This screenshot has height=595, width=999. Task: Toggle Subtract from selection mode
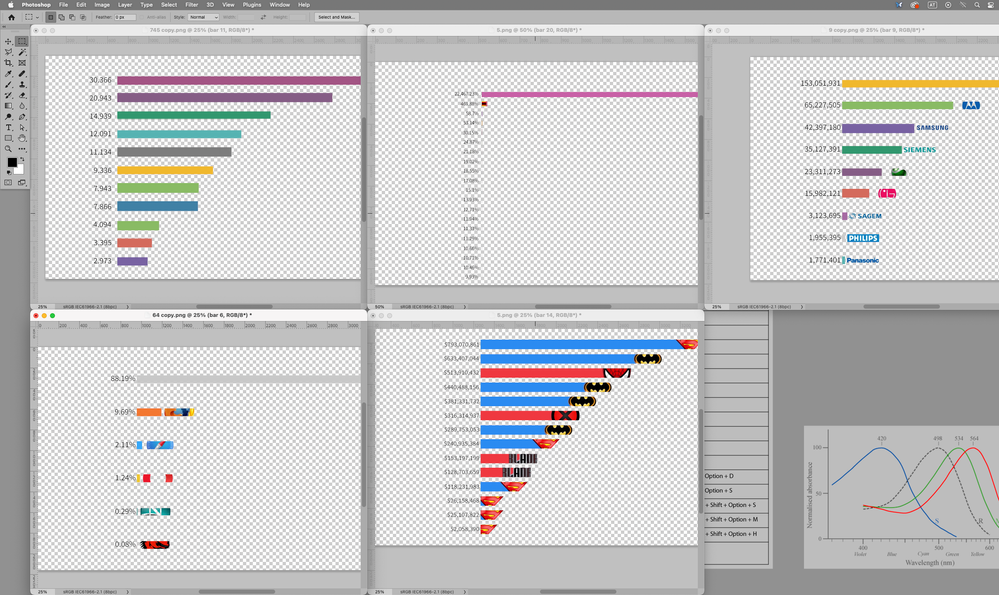(x=71, y=17)
